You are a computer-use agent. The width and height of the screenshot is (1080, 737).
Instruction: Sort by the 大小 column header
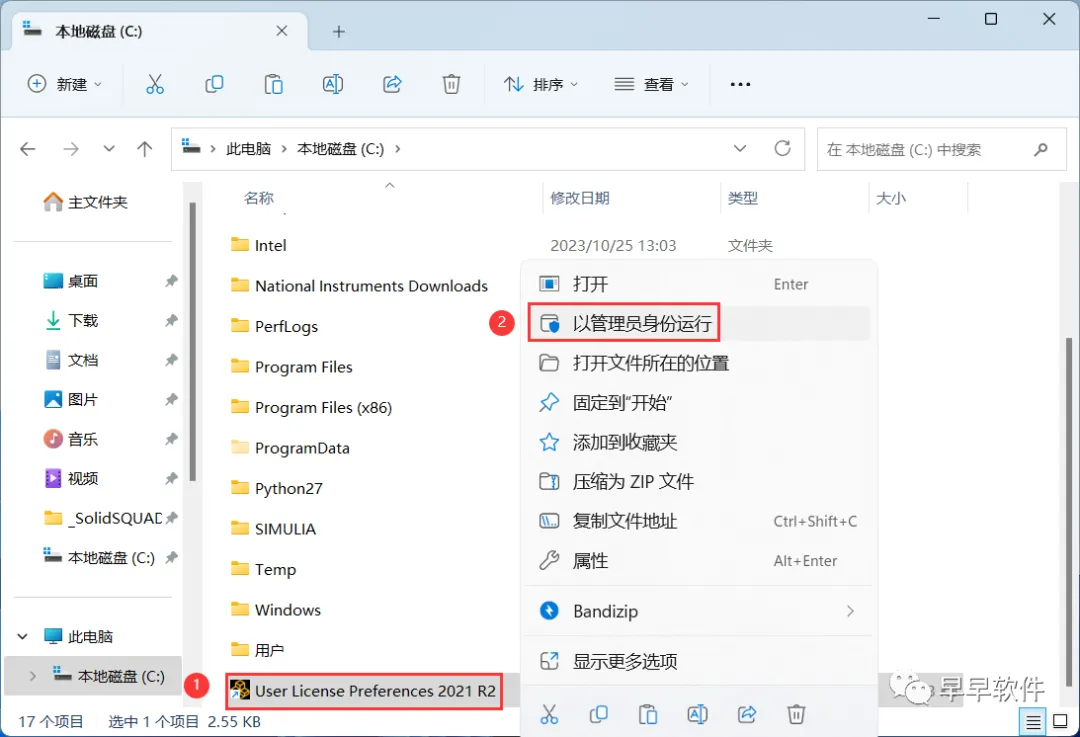point(891,198)
